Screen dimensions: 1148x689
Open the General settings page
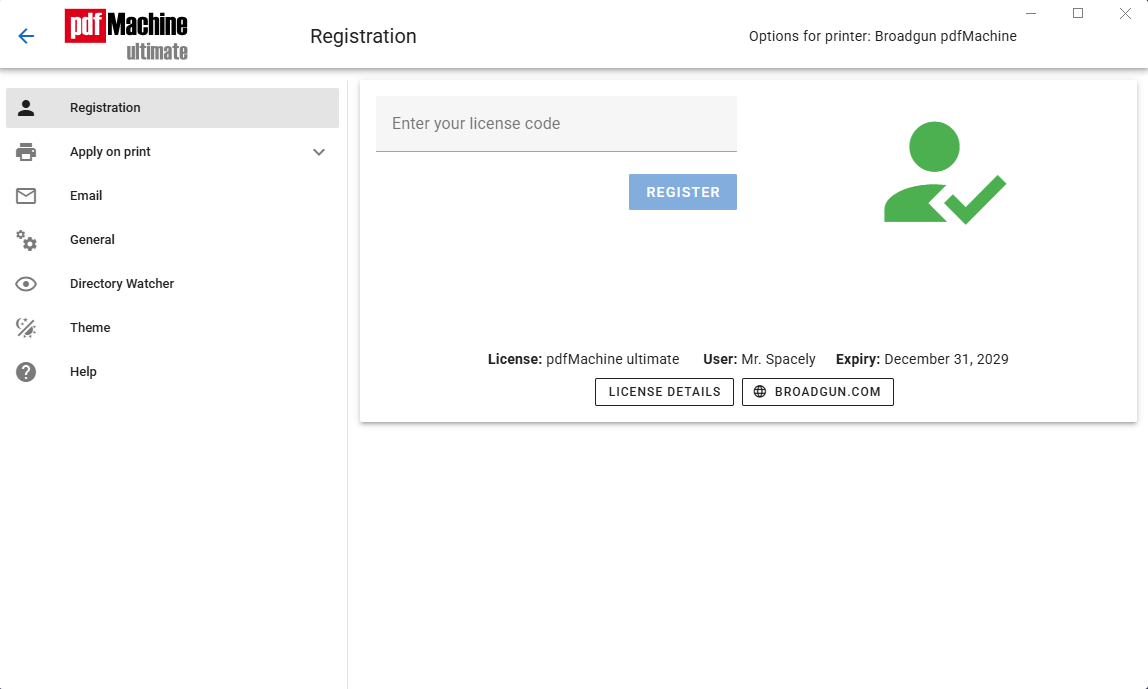[172, 239]
